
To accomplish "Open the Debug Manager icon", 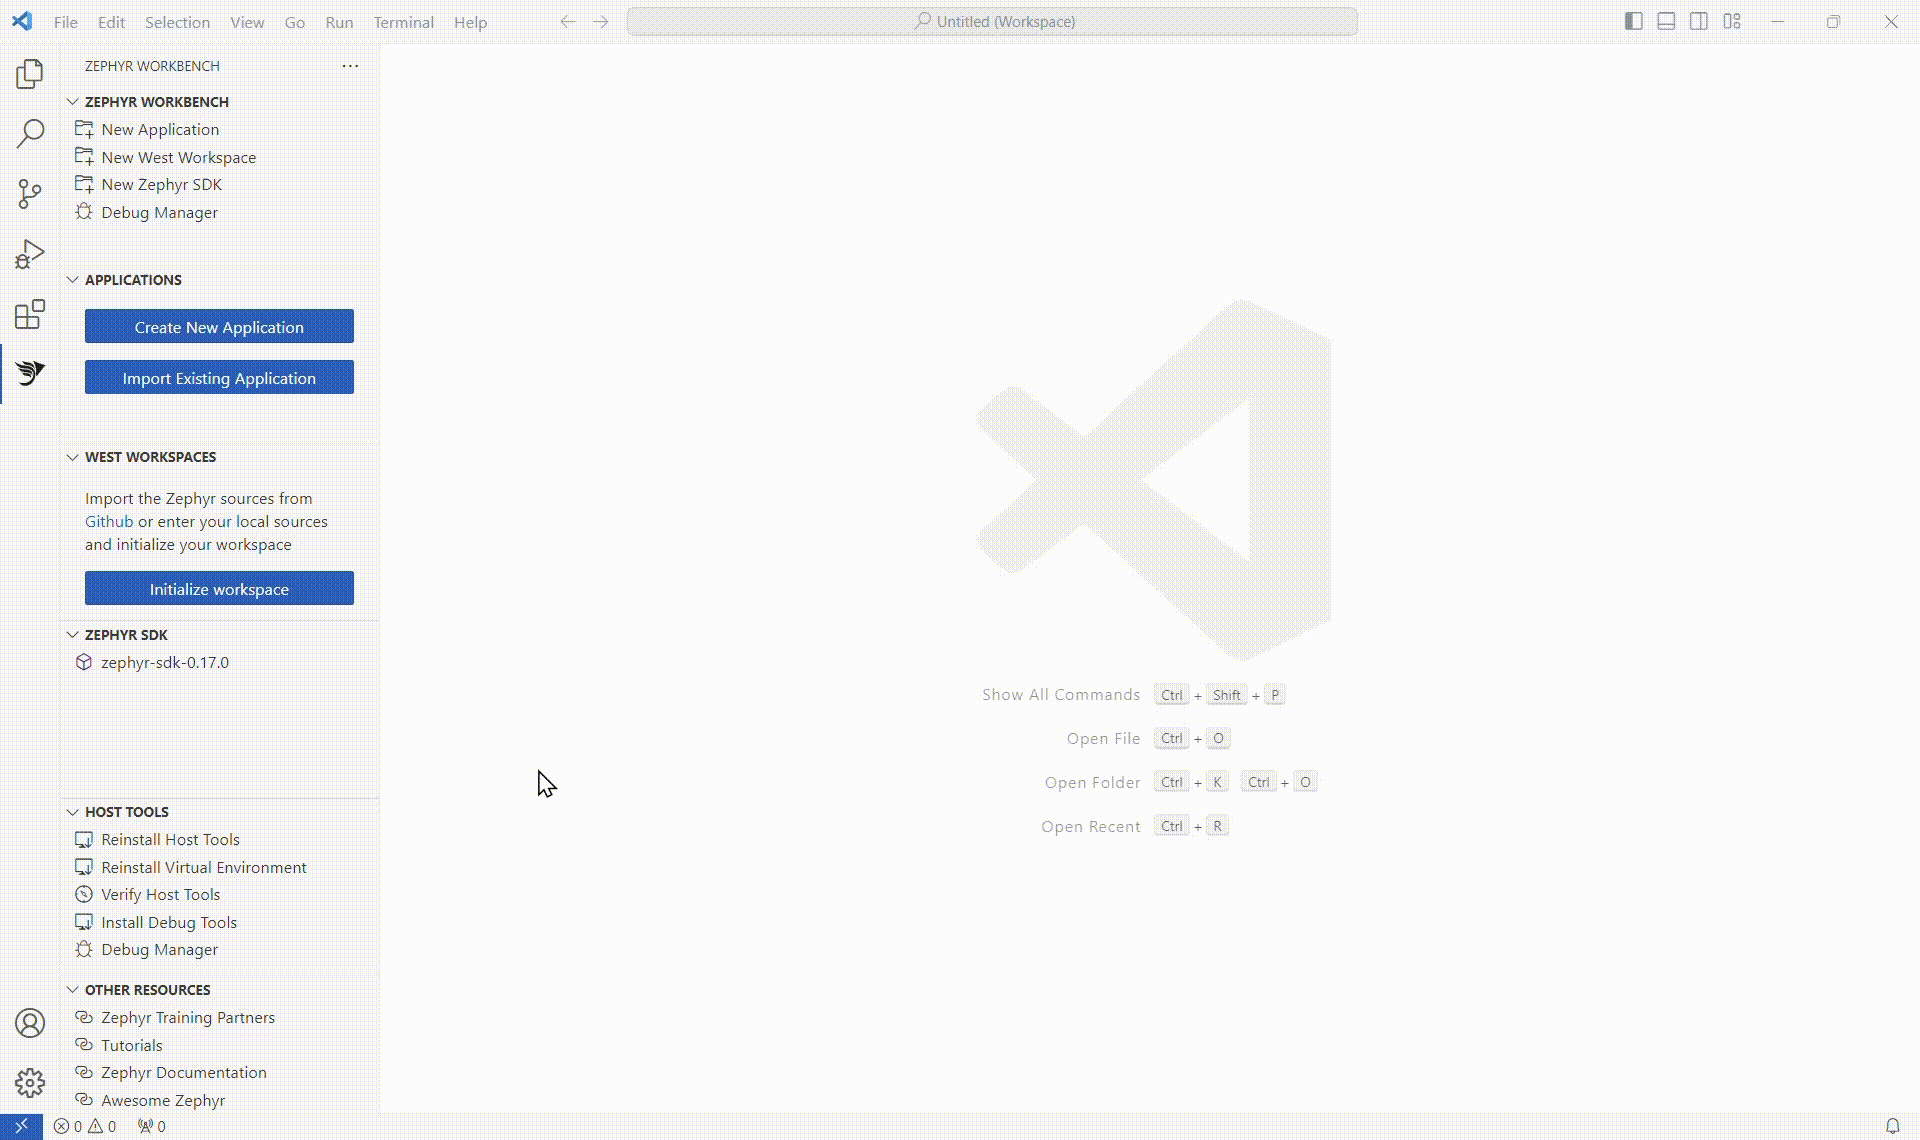I will tap(84, 212).
